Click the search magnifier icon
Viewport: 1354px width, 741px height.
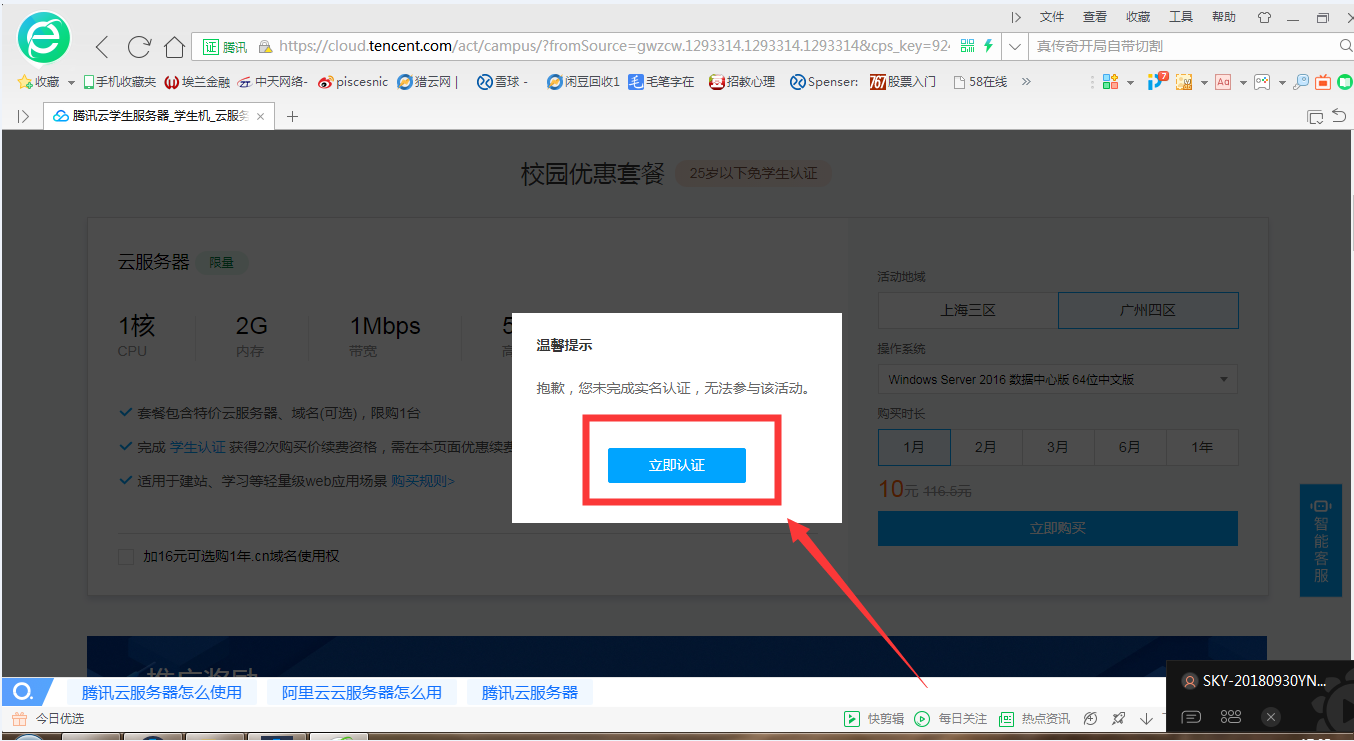pos(1345,46)
